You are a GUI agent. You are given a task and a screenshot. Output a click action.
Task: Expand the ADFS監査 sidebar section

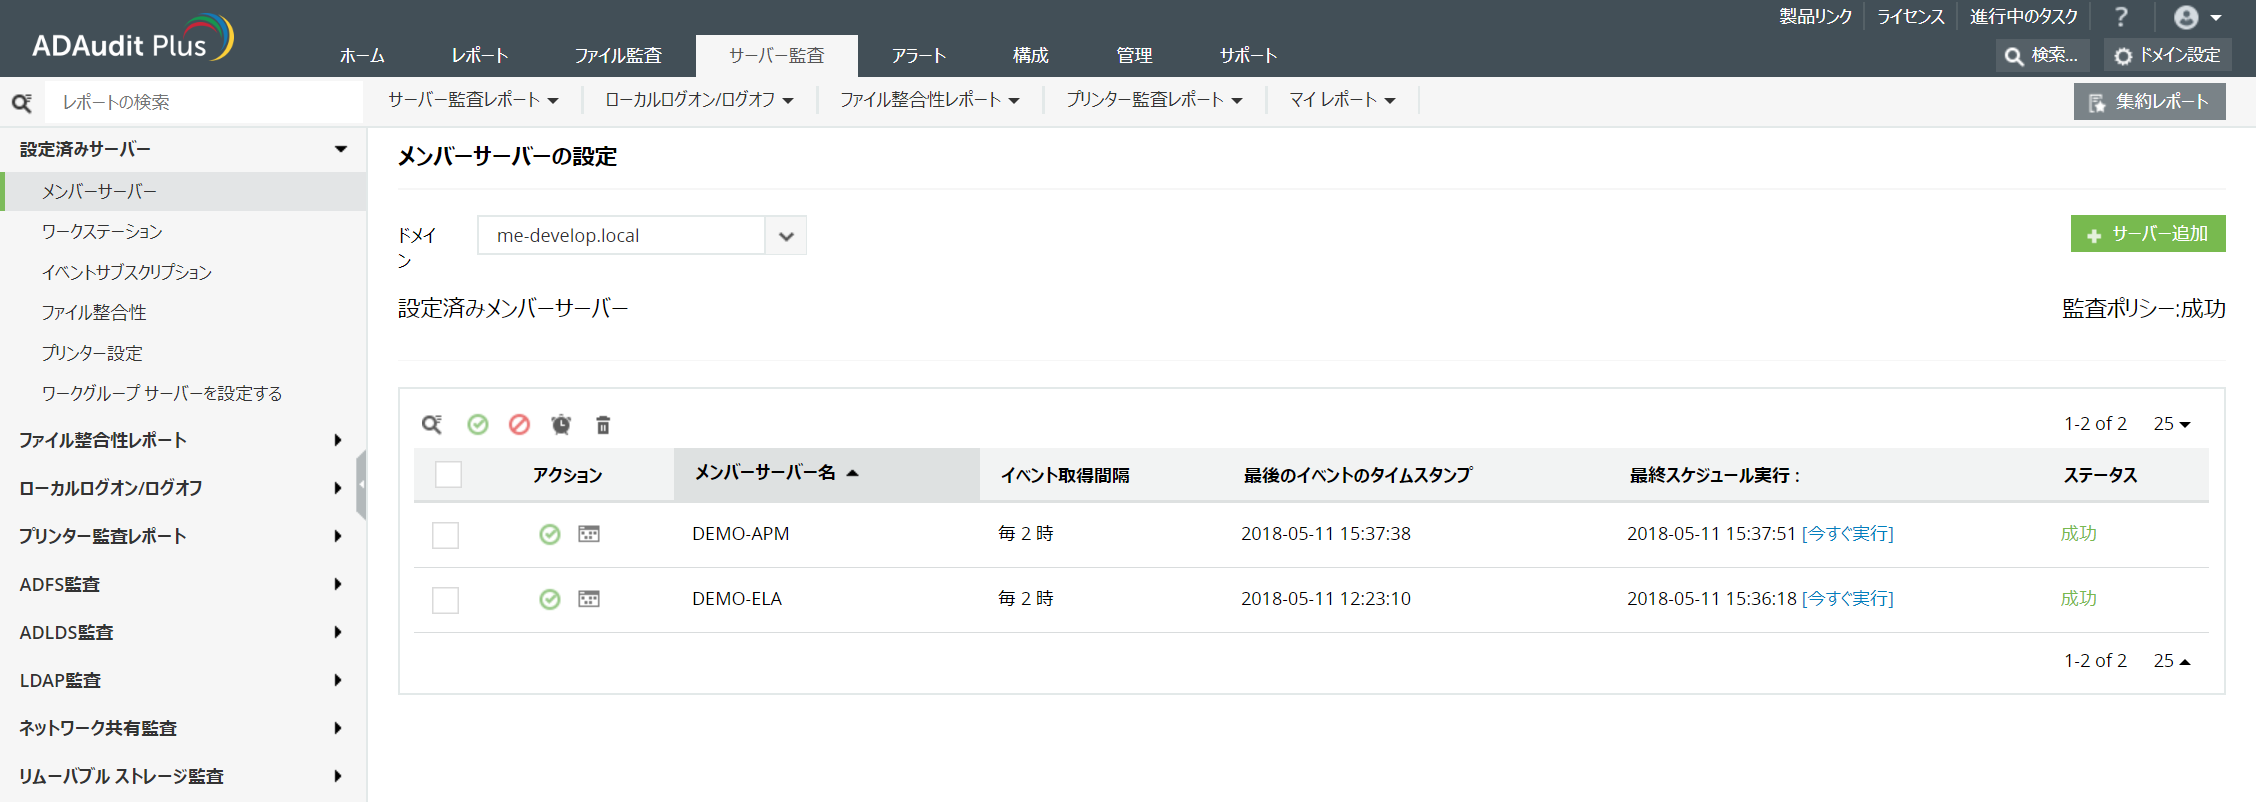[180, 584]
